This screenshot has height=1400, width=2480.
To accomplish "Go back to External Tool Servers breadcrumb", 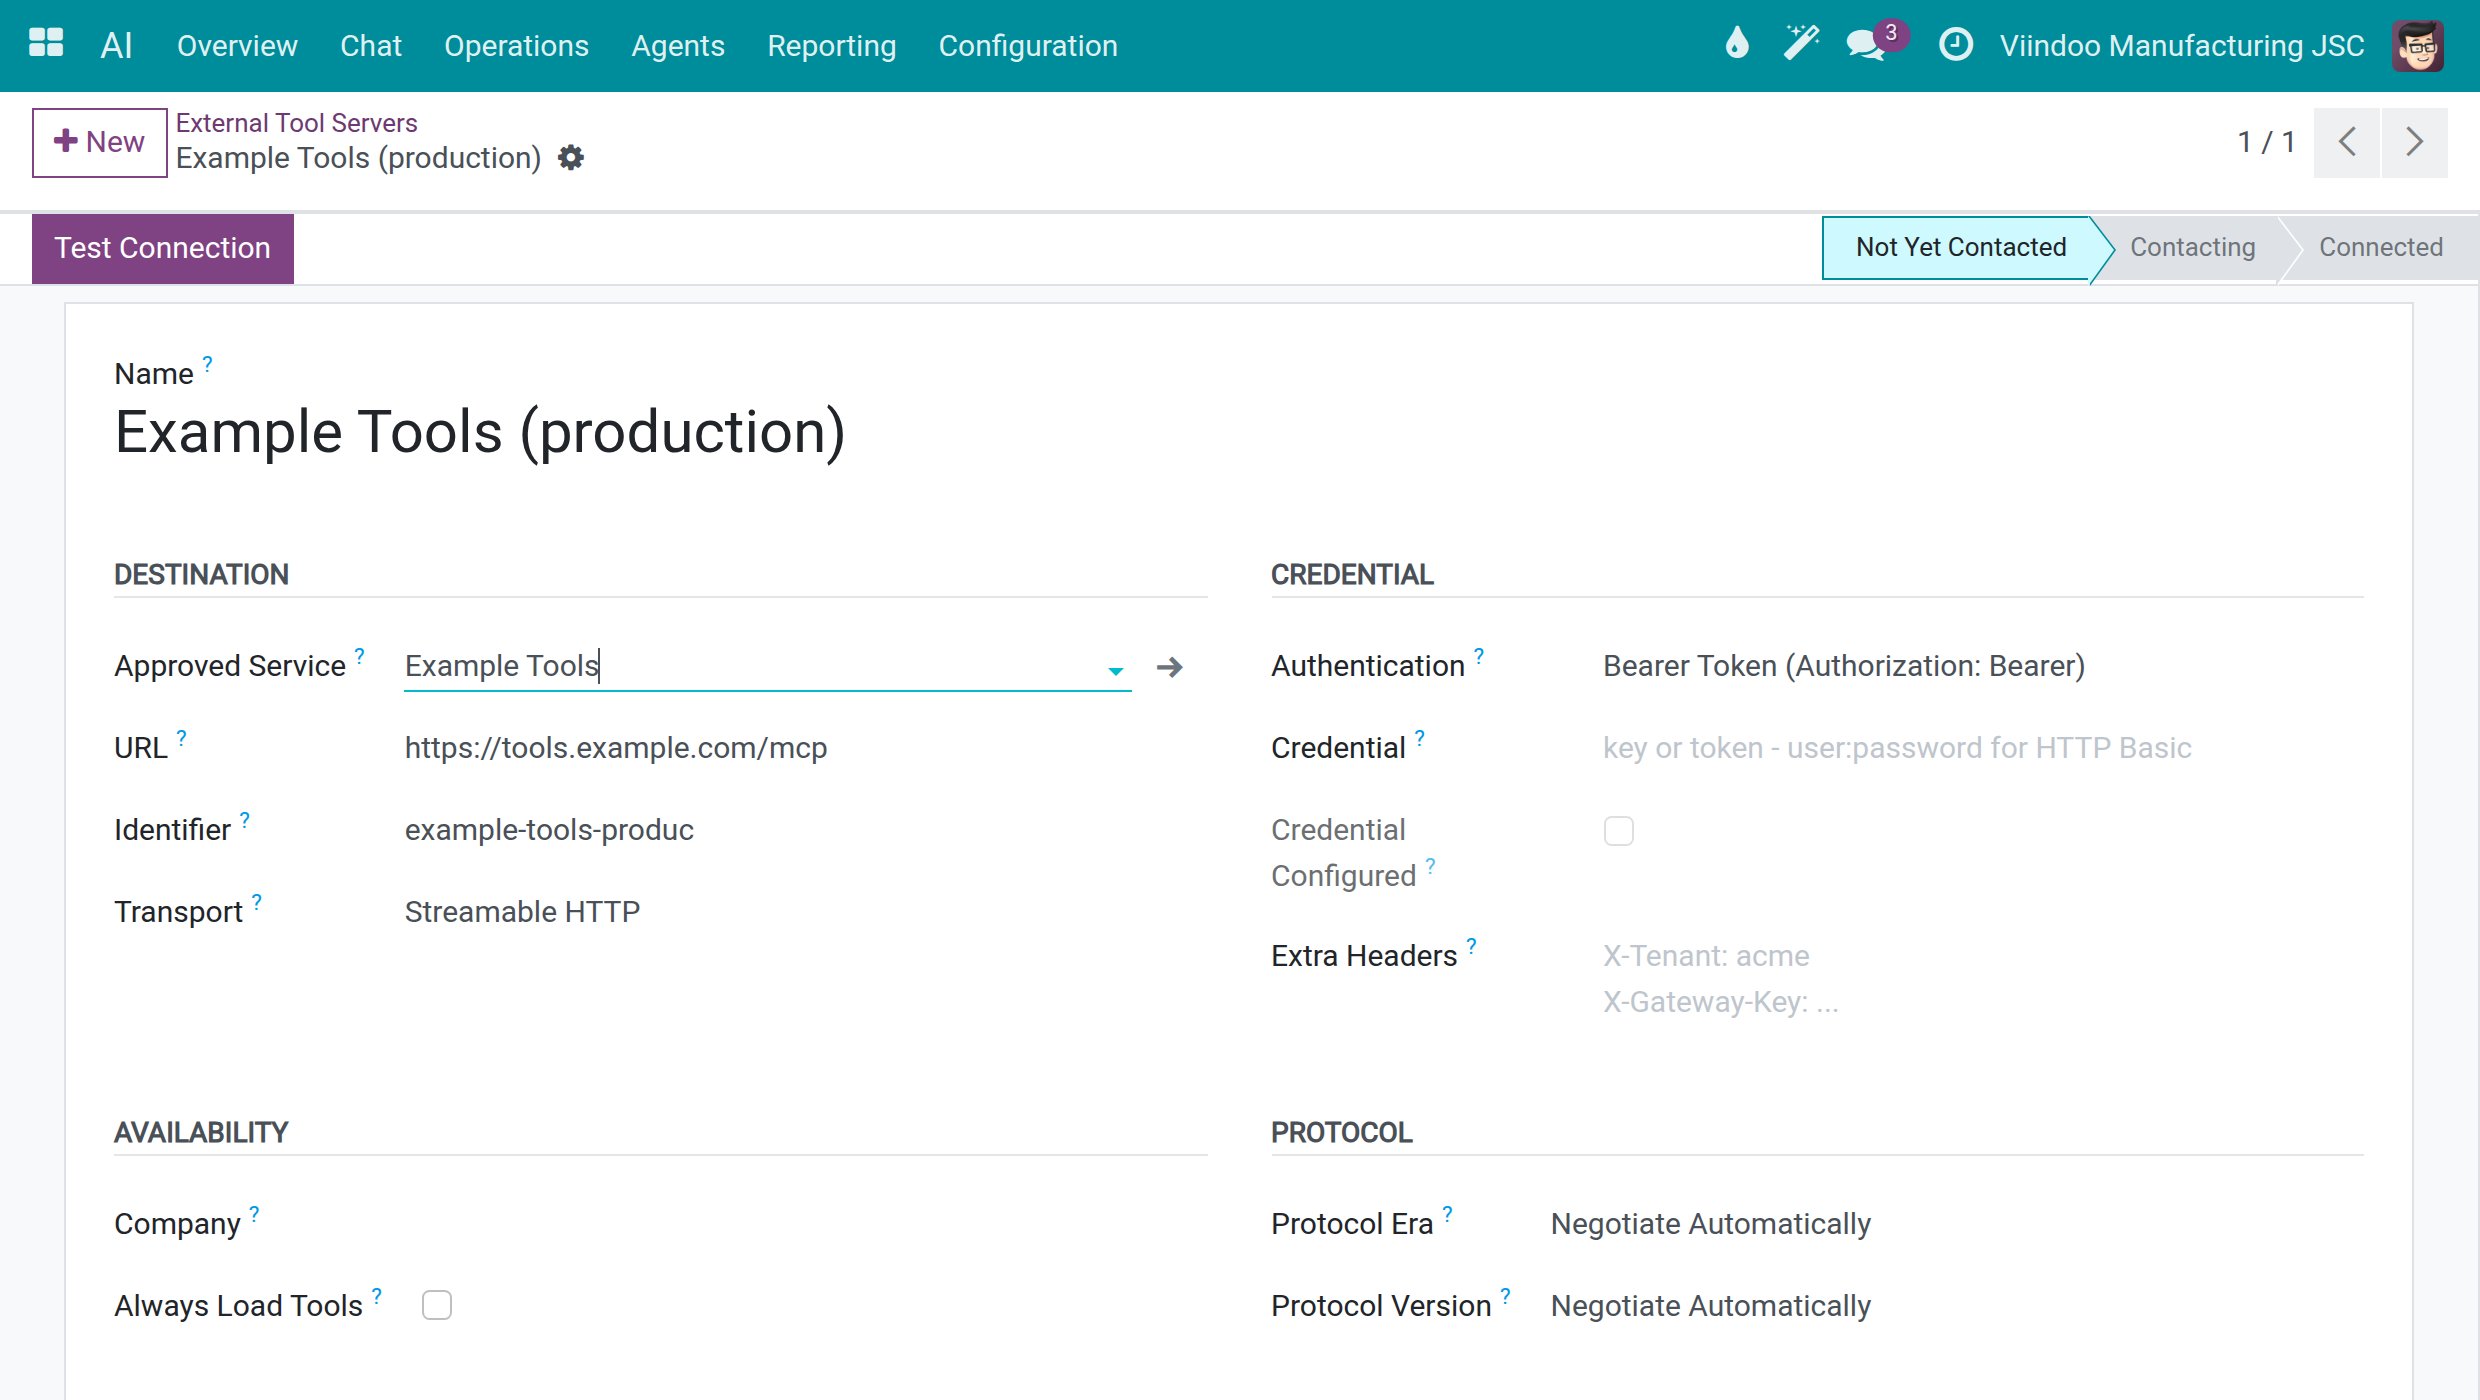I will 296,123.
